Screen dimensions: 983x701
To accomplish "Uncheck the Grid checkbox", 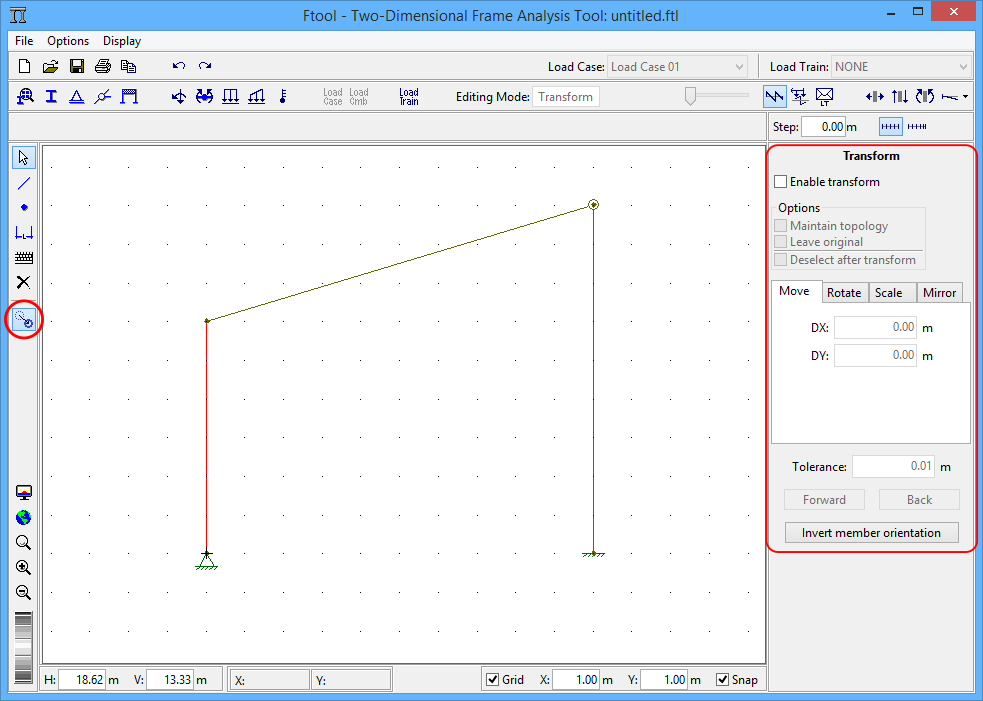I will 492,680.
